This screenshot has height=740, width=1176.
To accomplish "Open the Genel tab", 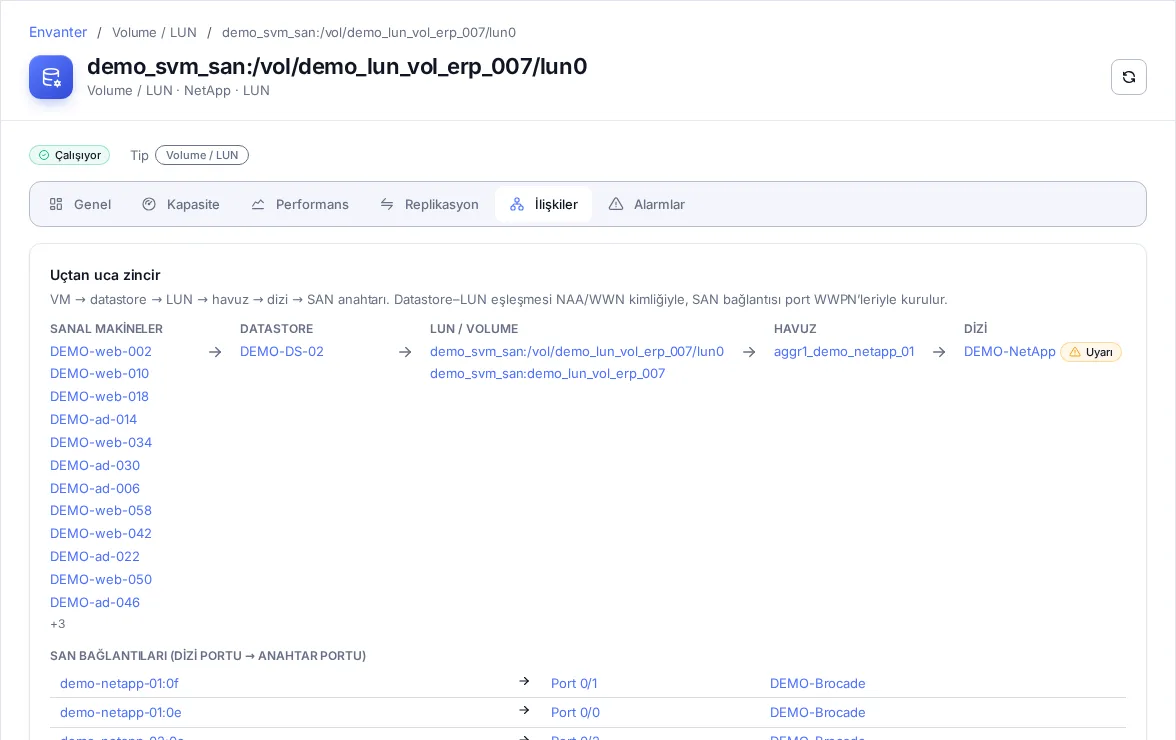I will (x=80, y=204).
